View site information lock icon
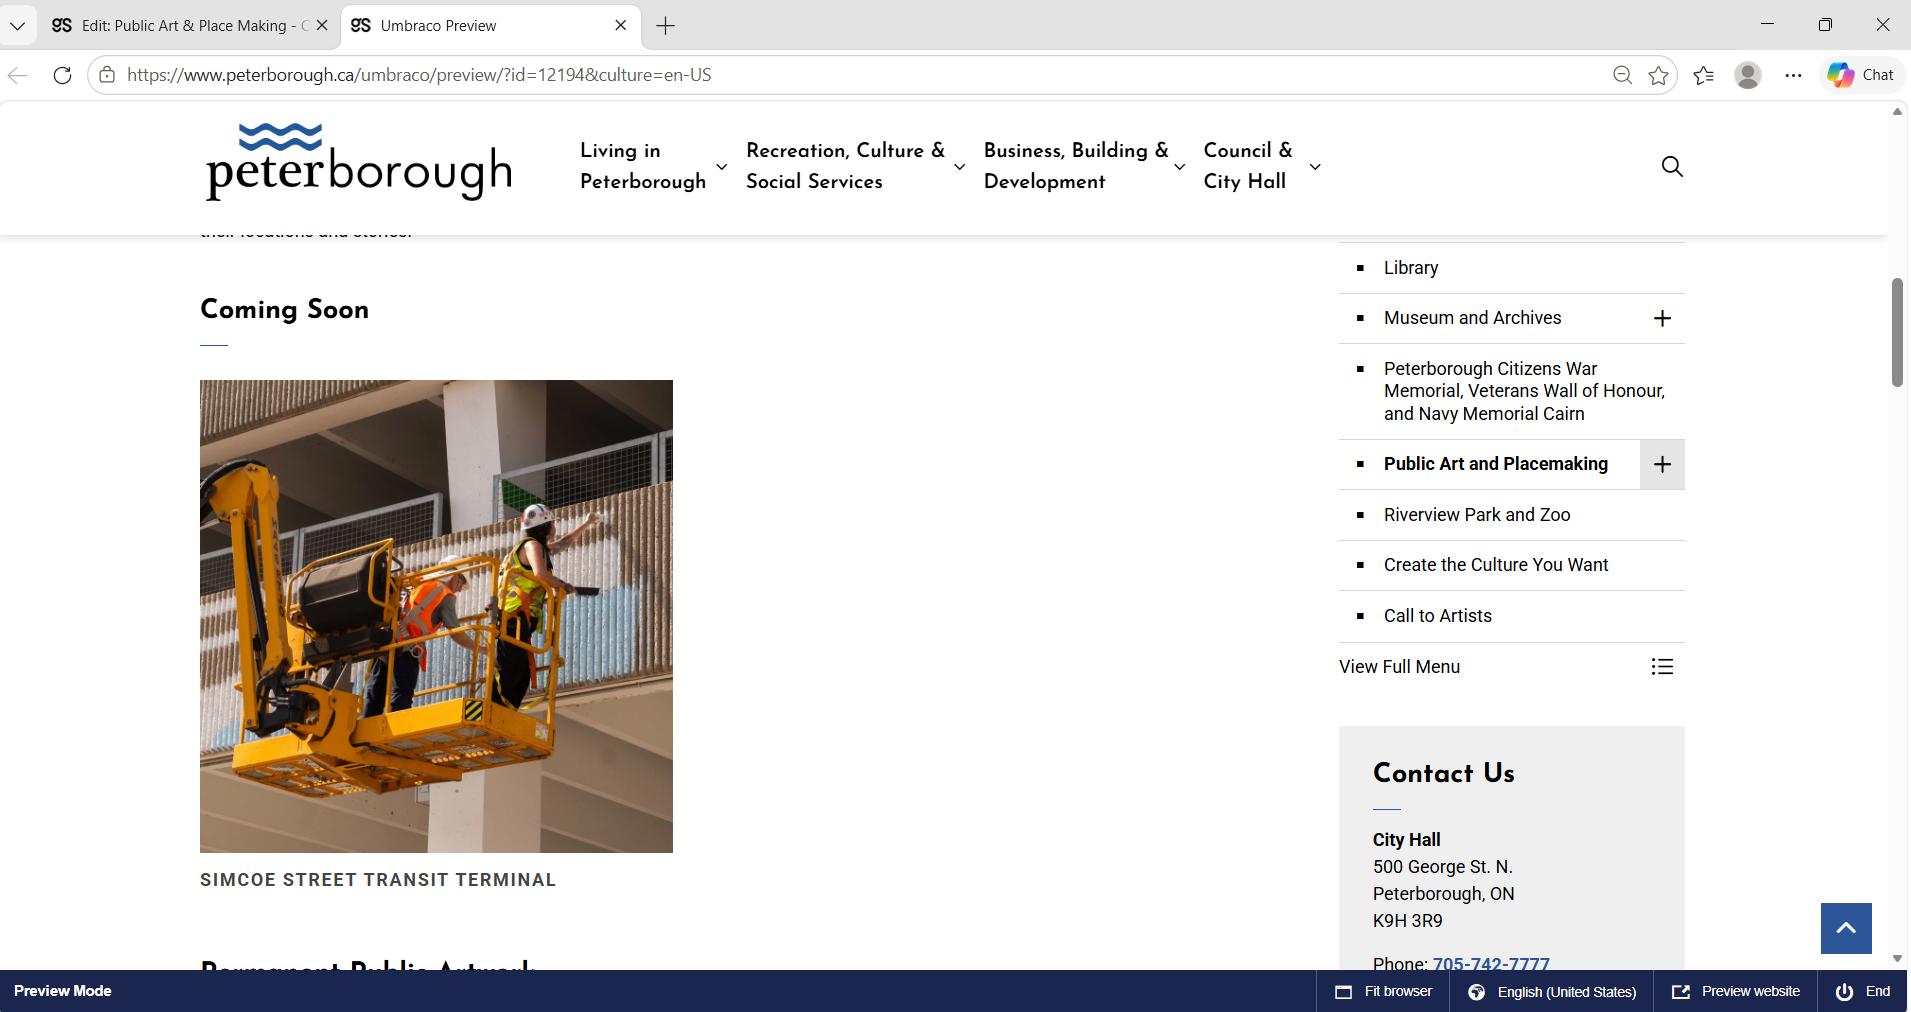This screenshot has width=1911, height=1012. tap(107, 75)
